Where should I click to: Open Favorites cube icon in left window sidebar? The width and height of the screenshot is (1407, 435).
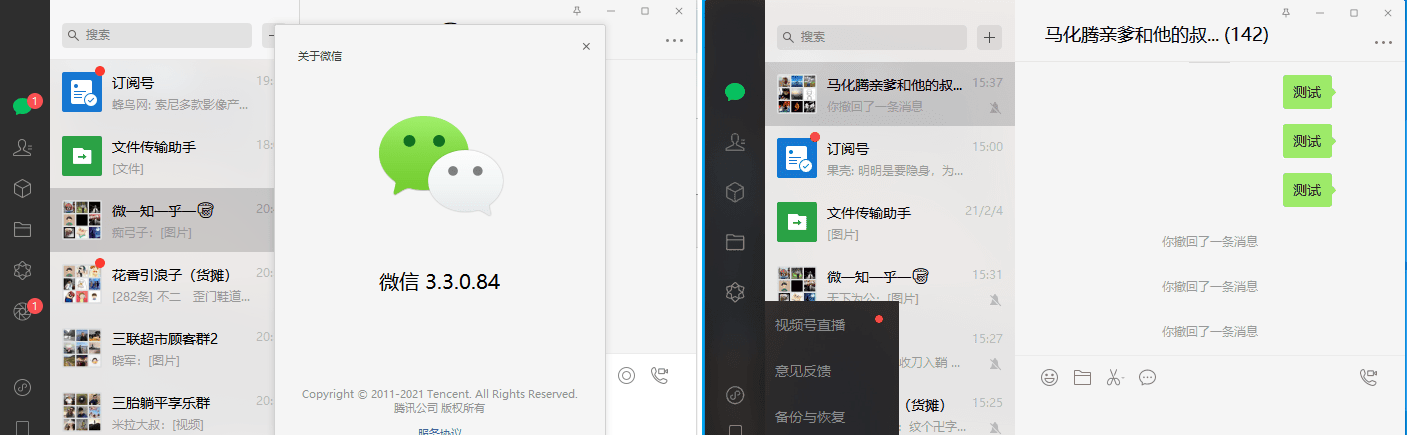(22, 188)
